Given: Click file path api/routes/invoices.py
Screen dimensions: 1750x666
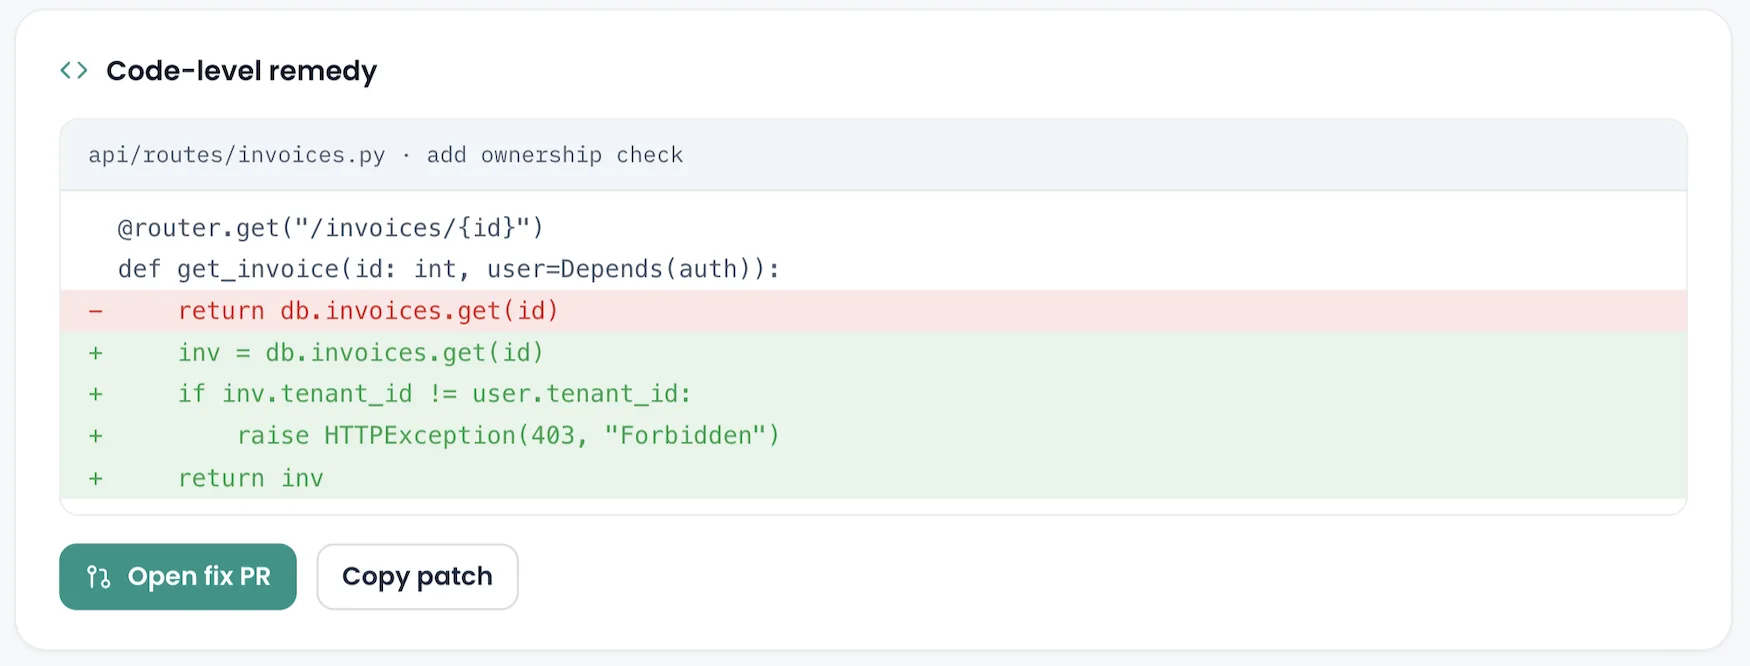Looking at the screenshot, I should click(237, 155).
